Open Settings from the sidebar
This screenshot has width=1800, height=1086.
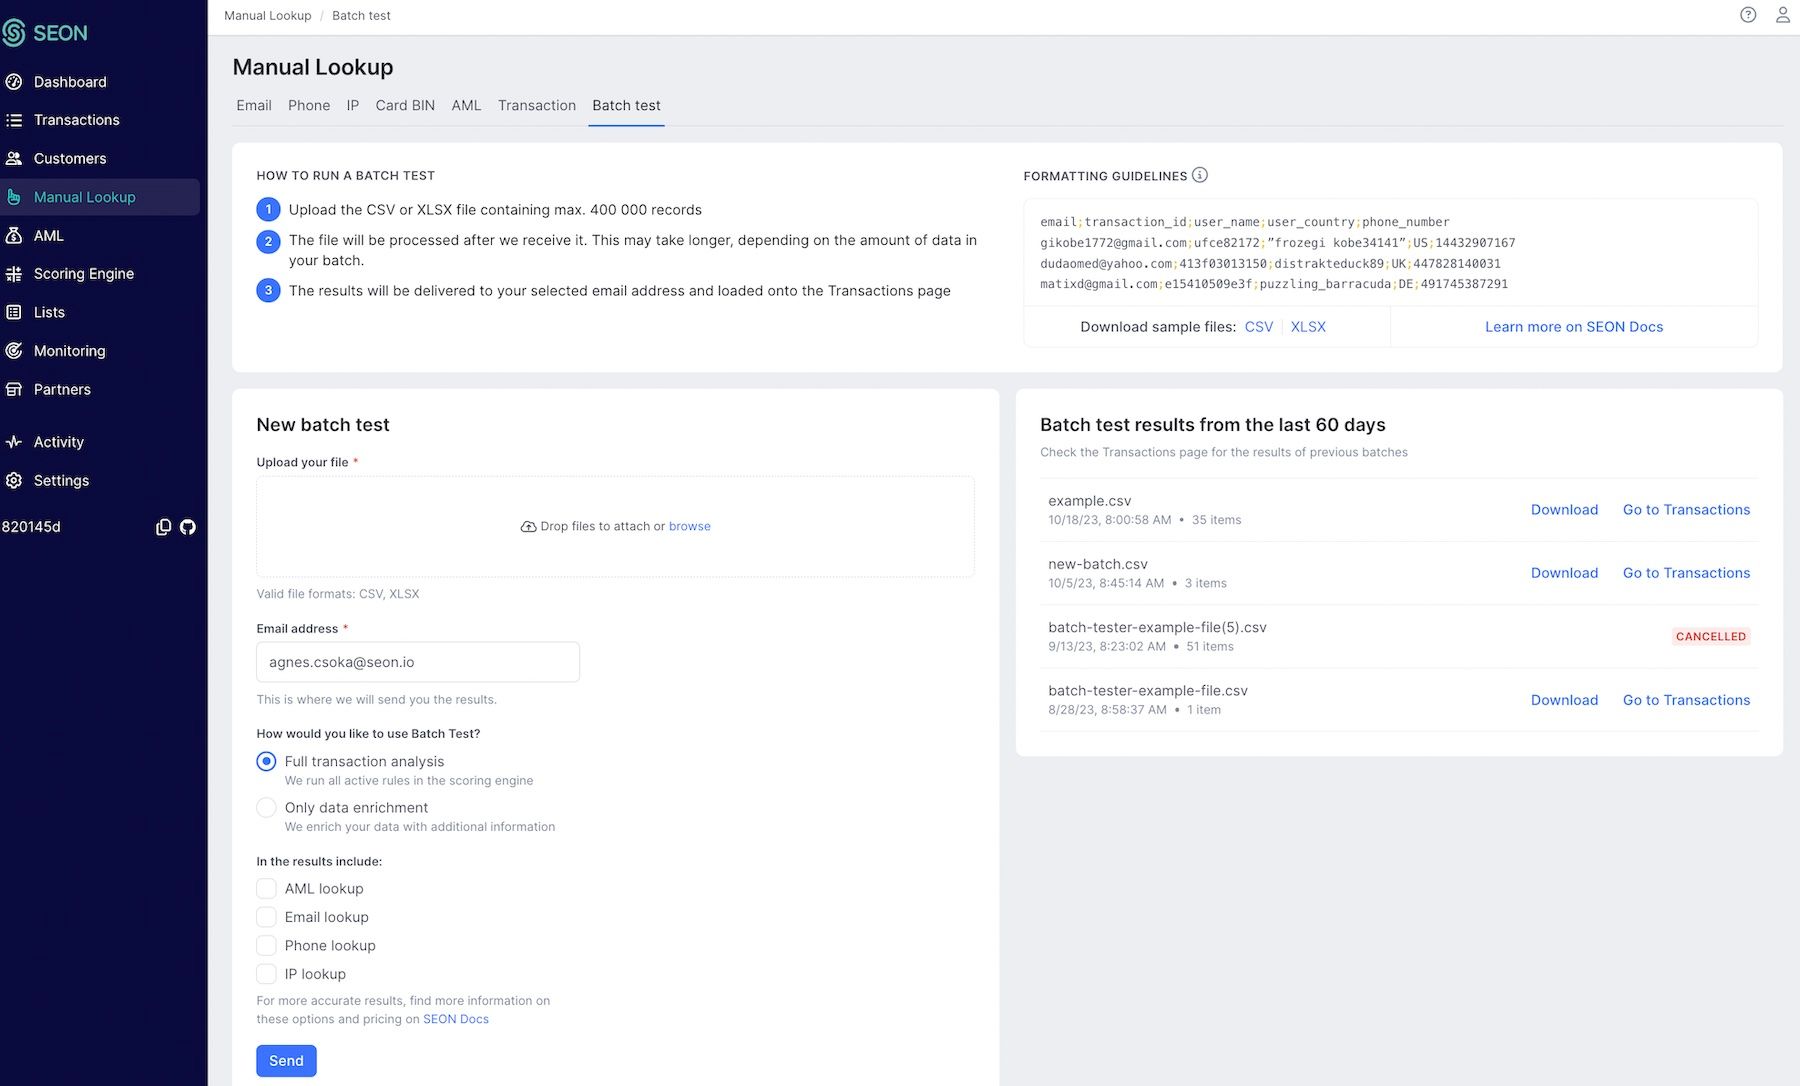coord(61,481)
